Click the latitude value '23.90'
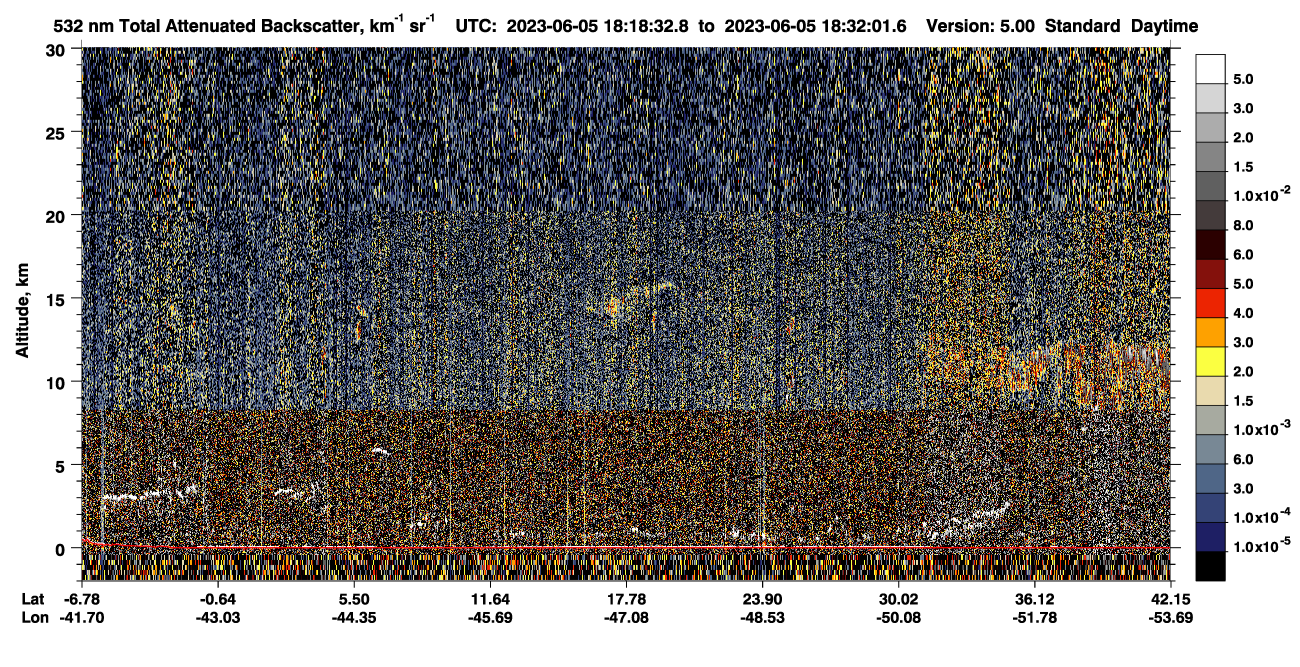This screenshot has width=1300, height=667. tap(762, 599)
